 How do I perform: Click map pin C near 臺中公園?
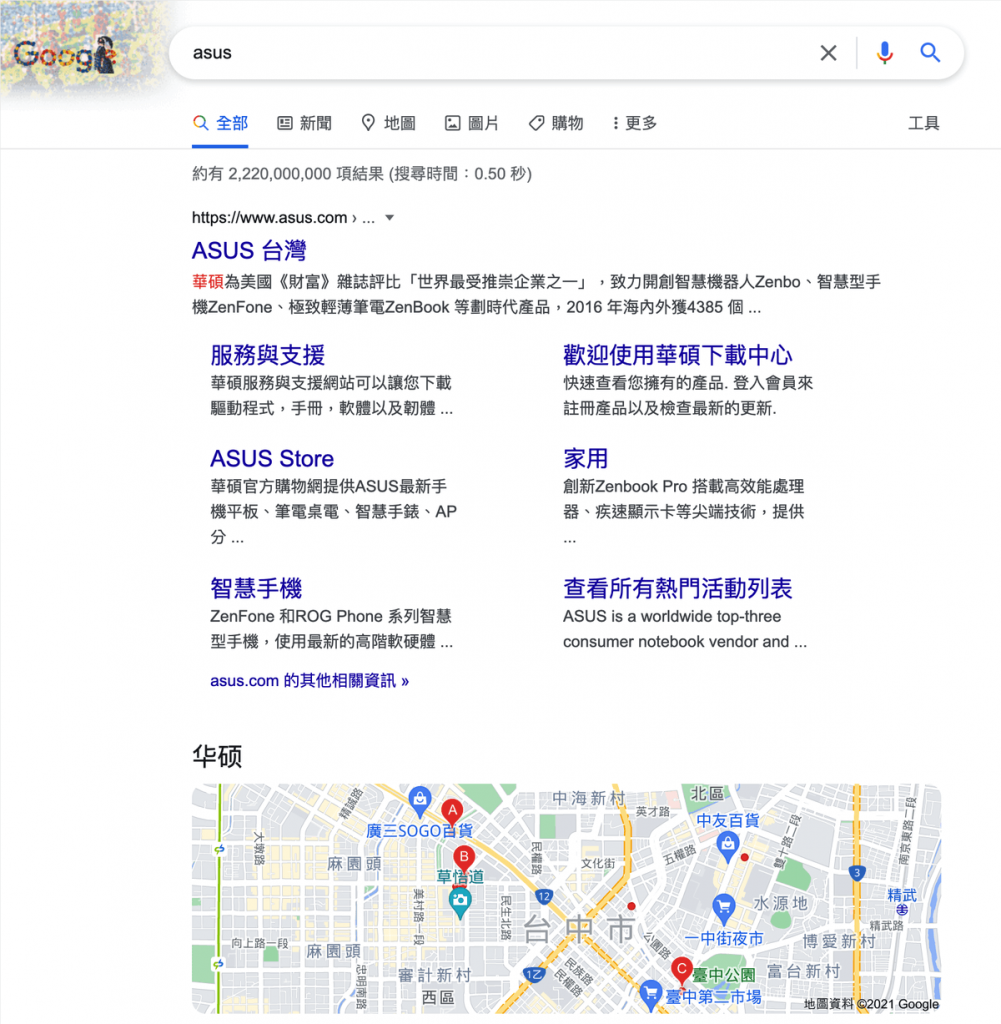[682, 969]
